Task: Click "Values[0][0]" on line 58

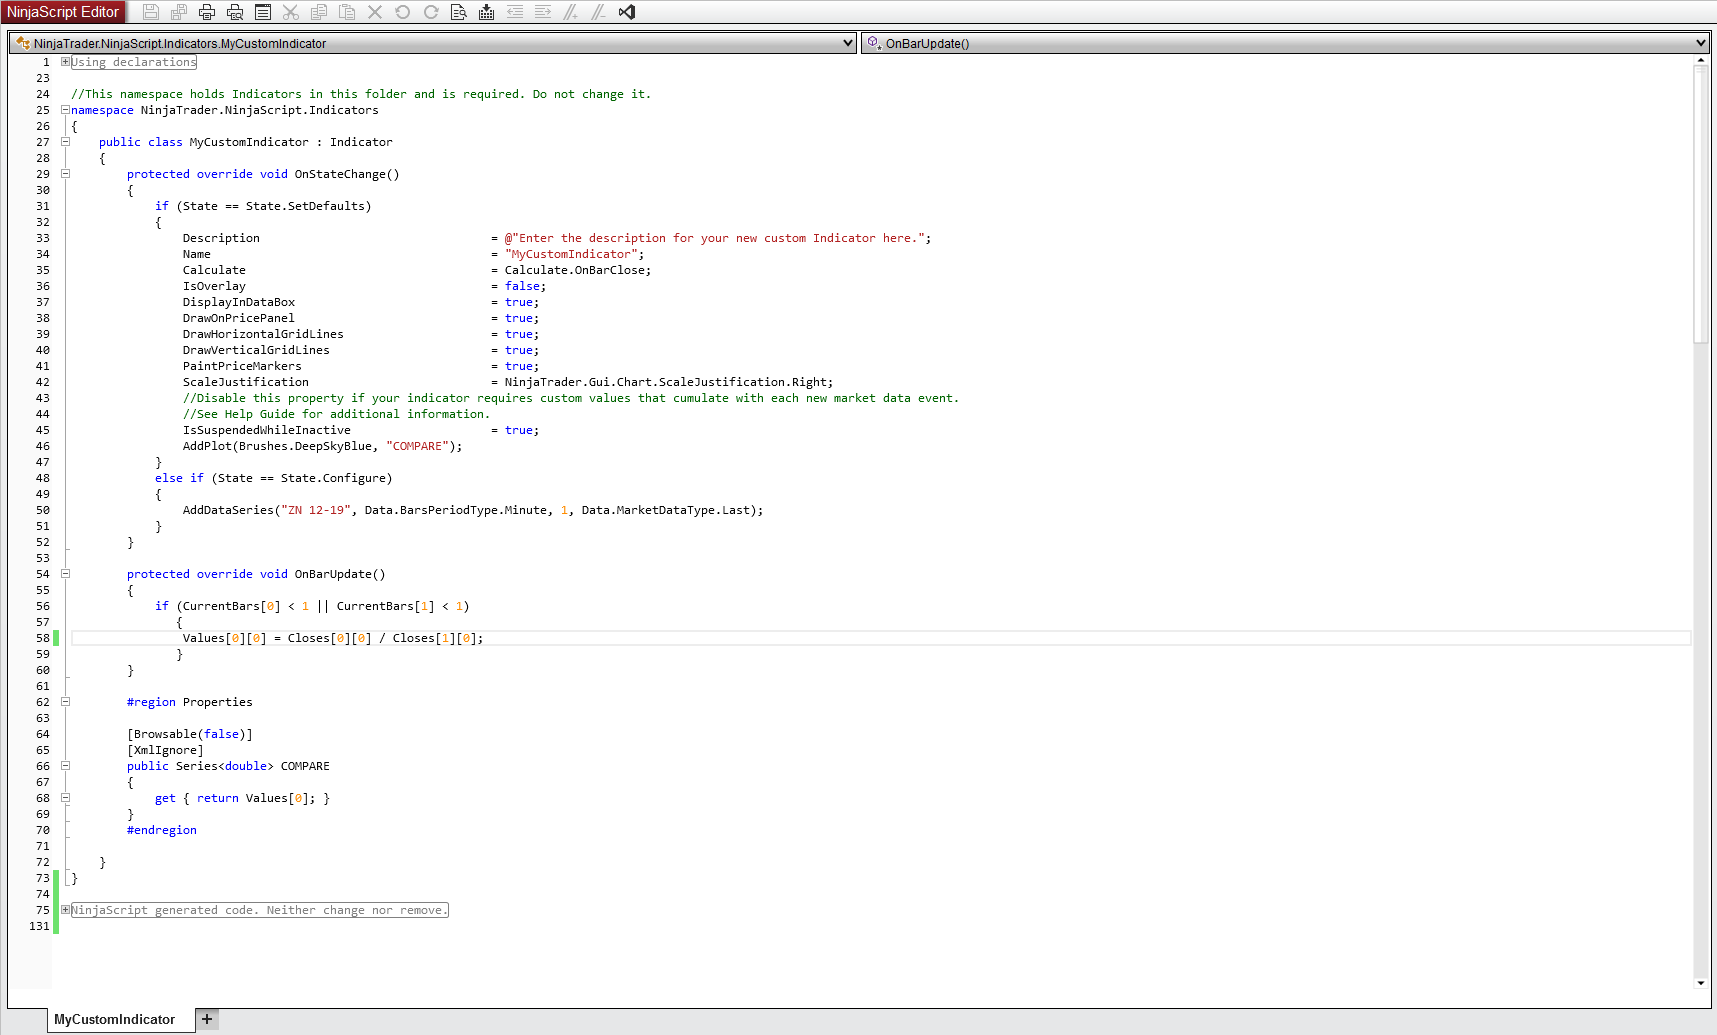Action: pyautogui.click(x=225, y=638)
